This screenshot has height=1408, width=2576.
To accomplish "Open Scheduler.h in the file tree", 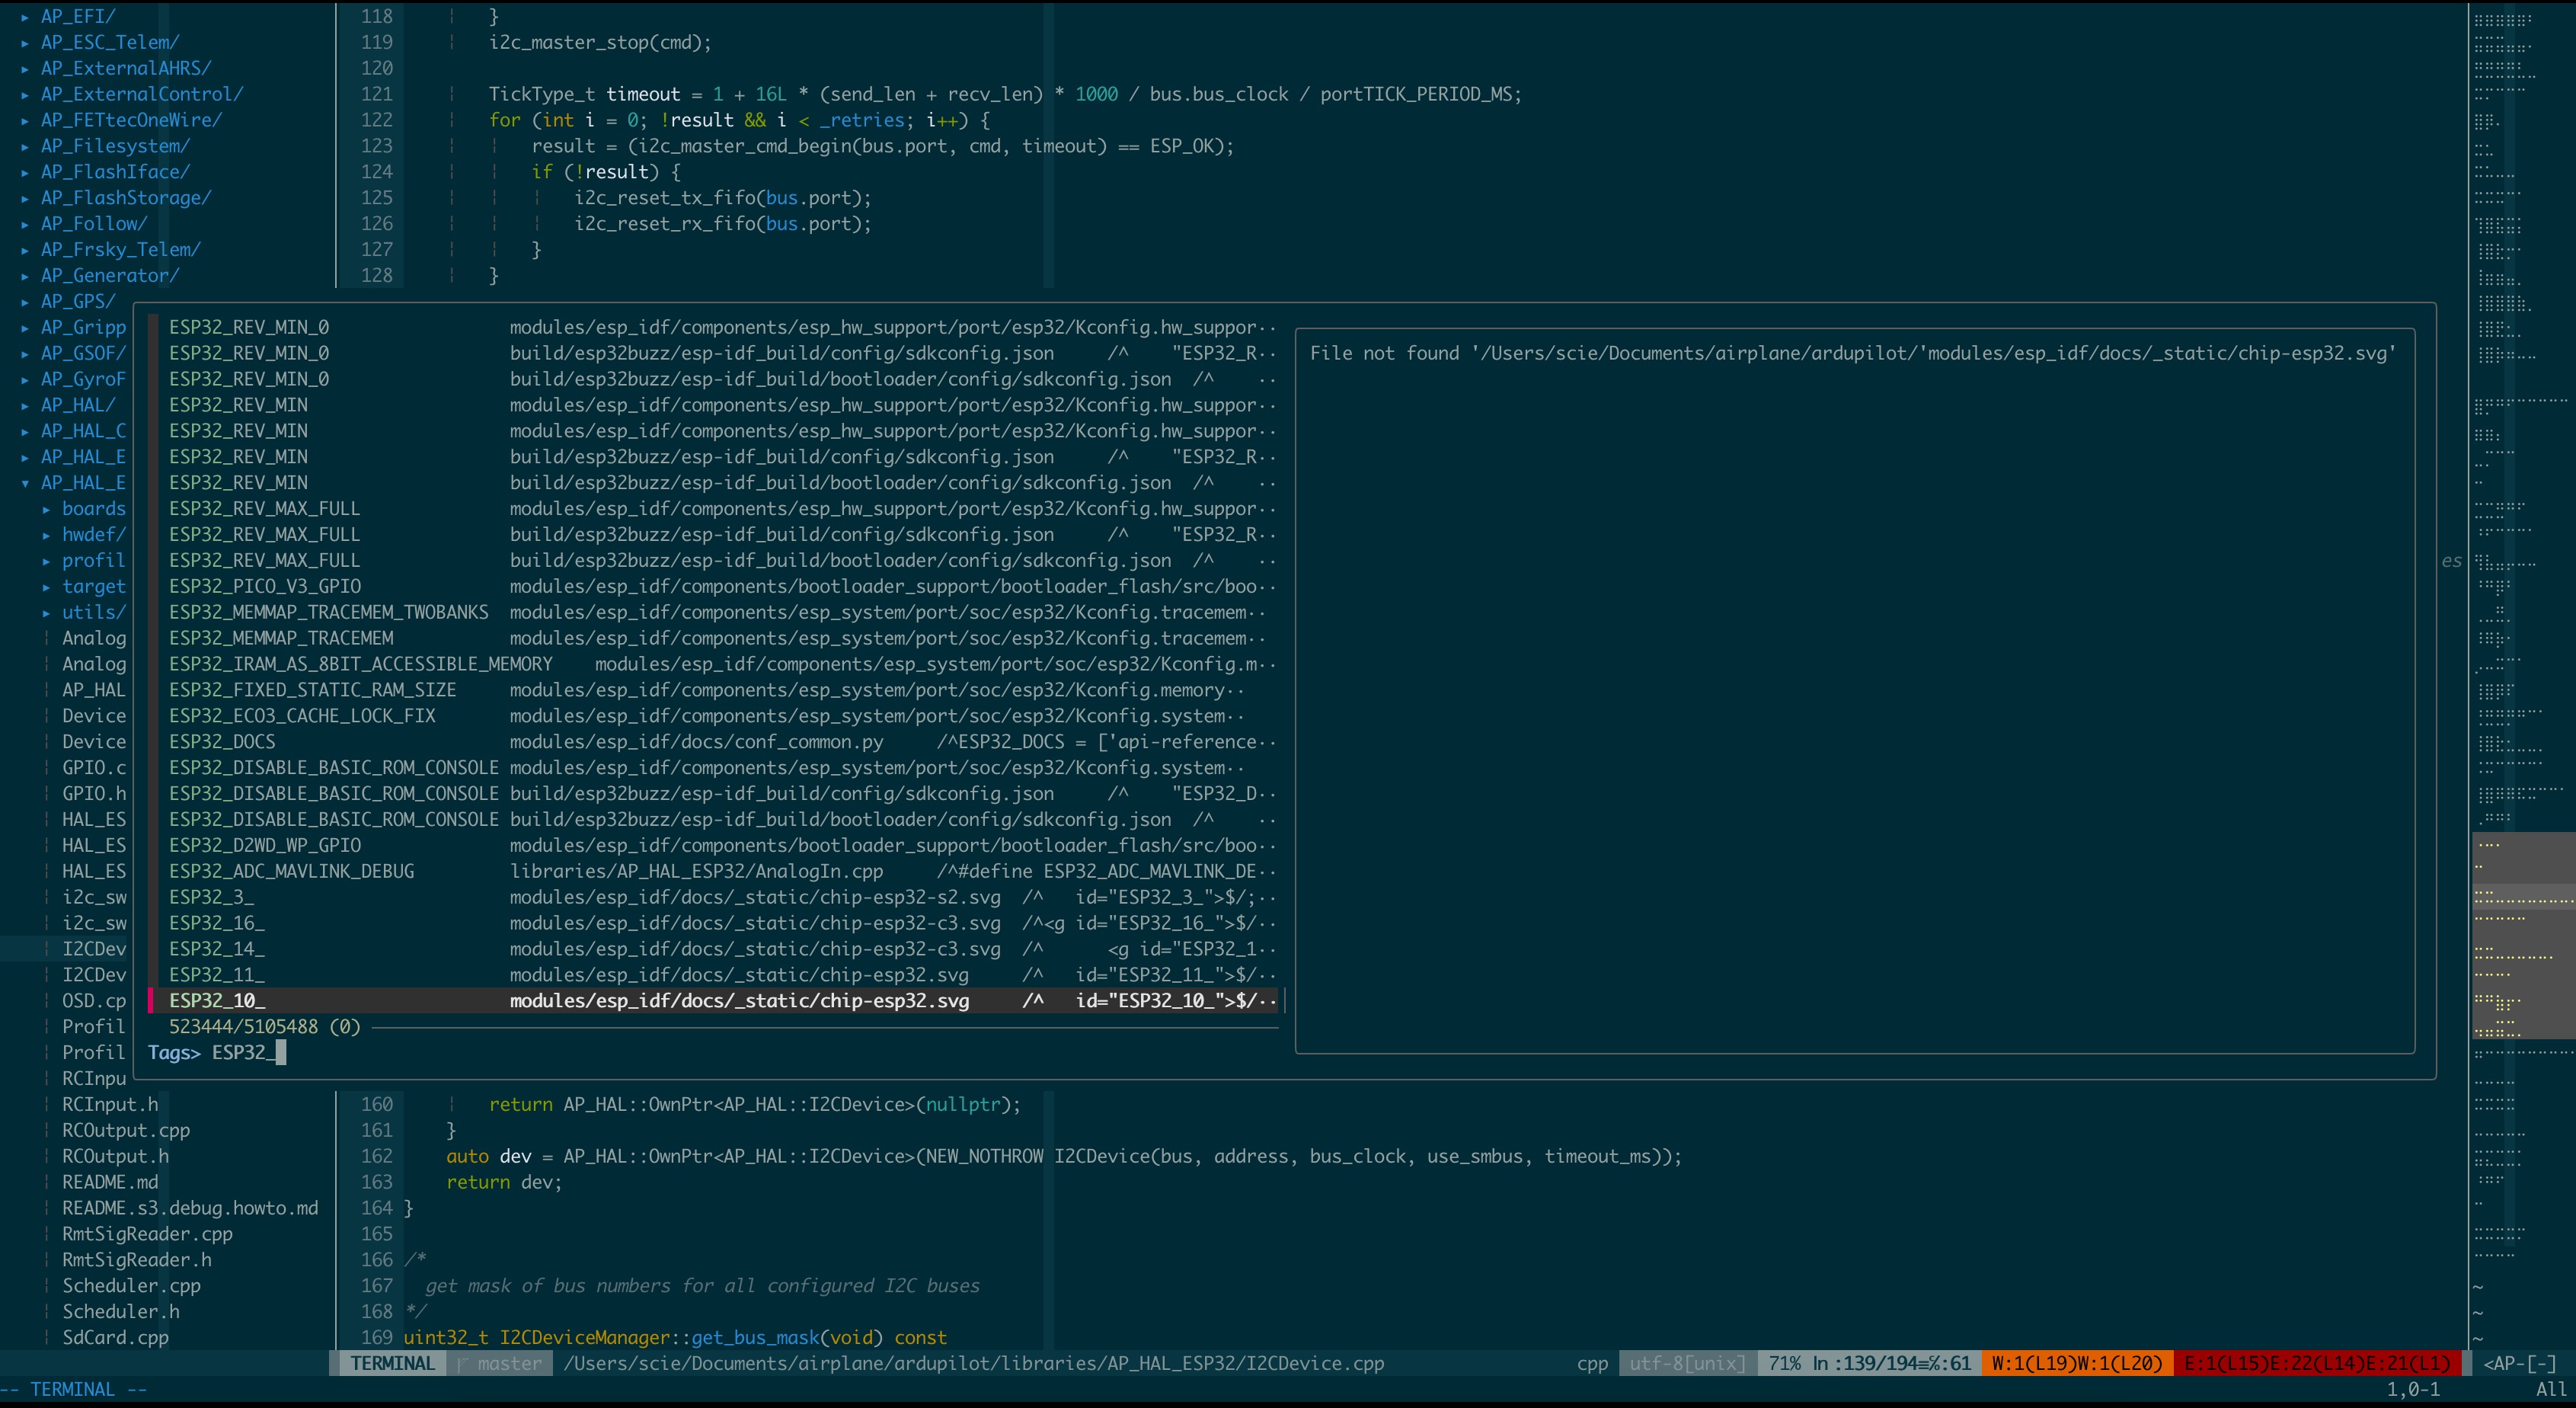I will (121, 1313).
